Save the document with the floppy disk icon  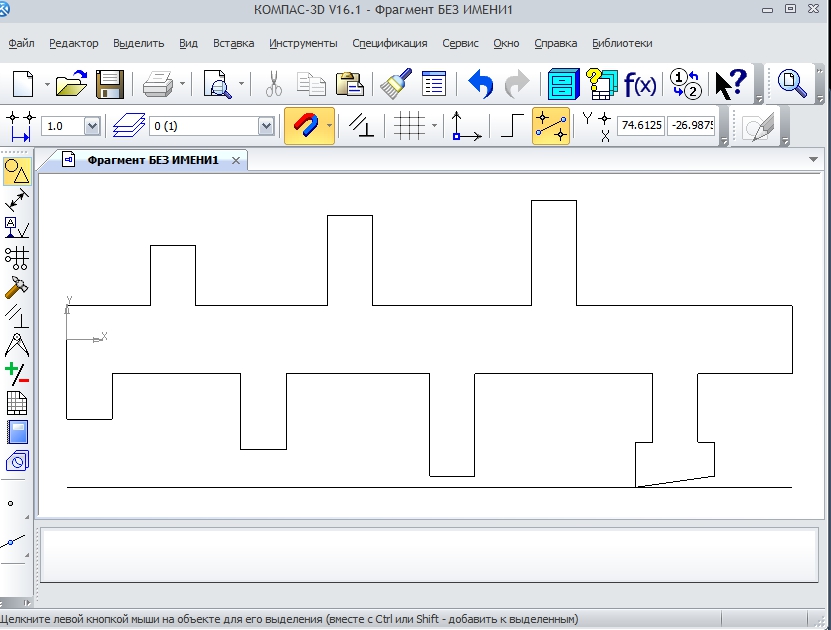(110, 84)
